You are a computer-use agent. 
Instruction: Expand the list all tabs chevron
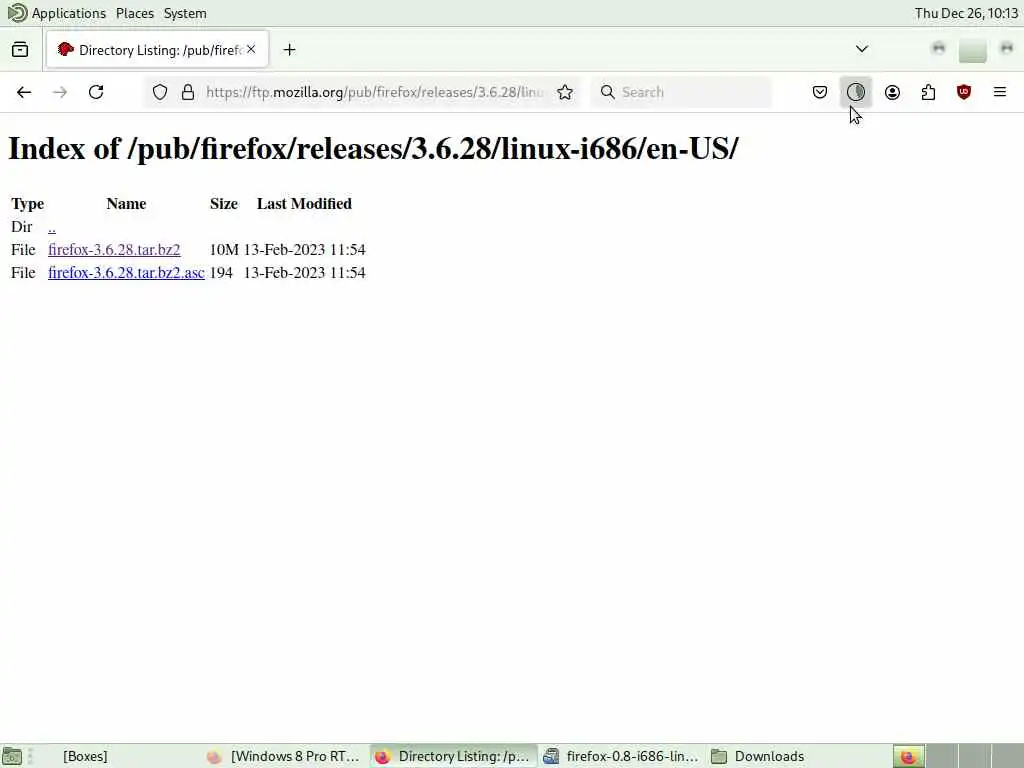(861, 49)
